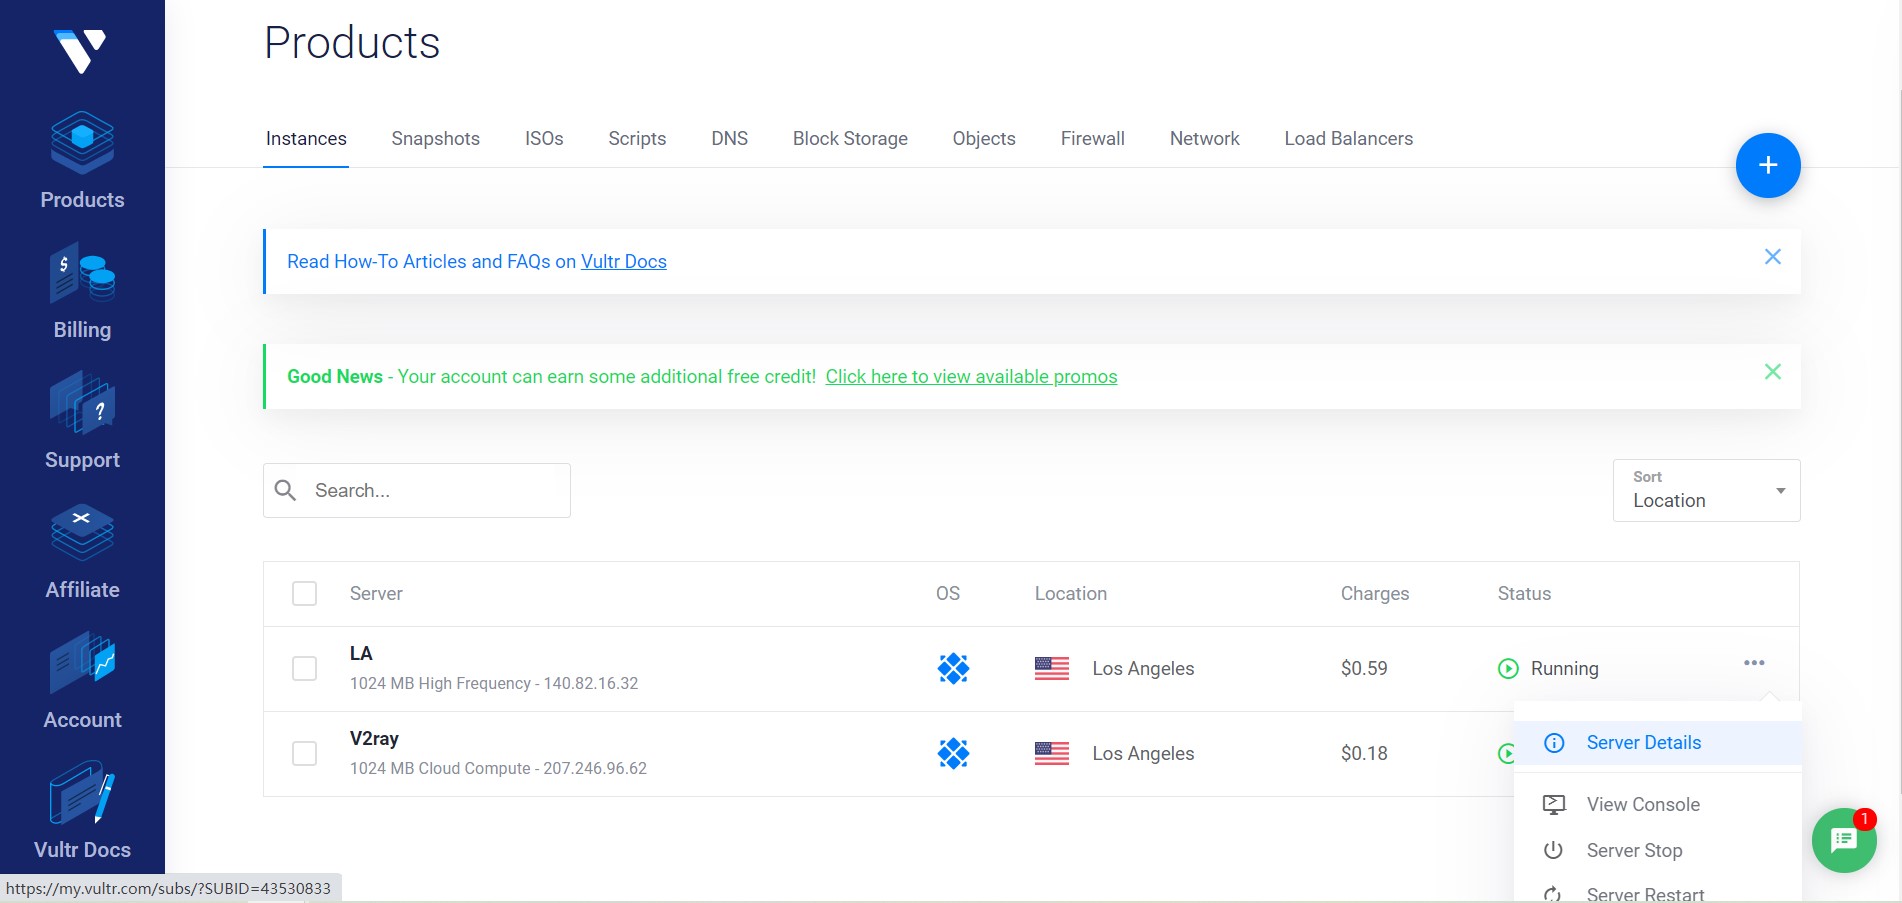Open the green chat widget

1843,840
